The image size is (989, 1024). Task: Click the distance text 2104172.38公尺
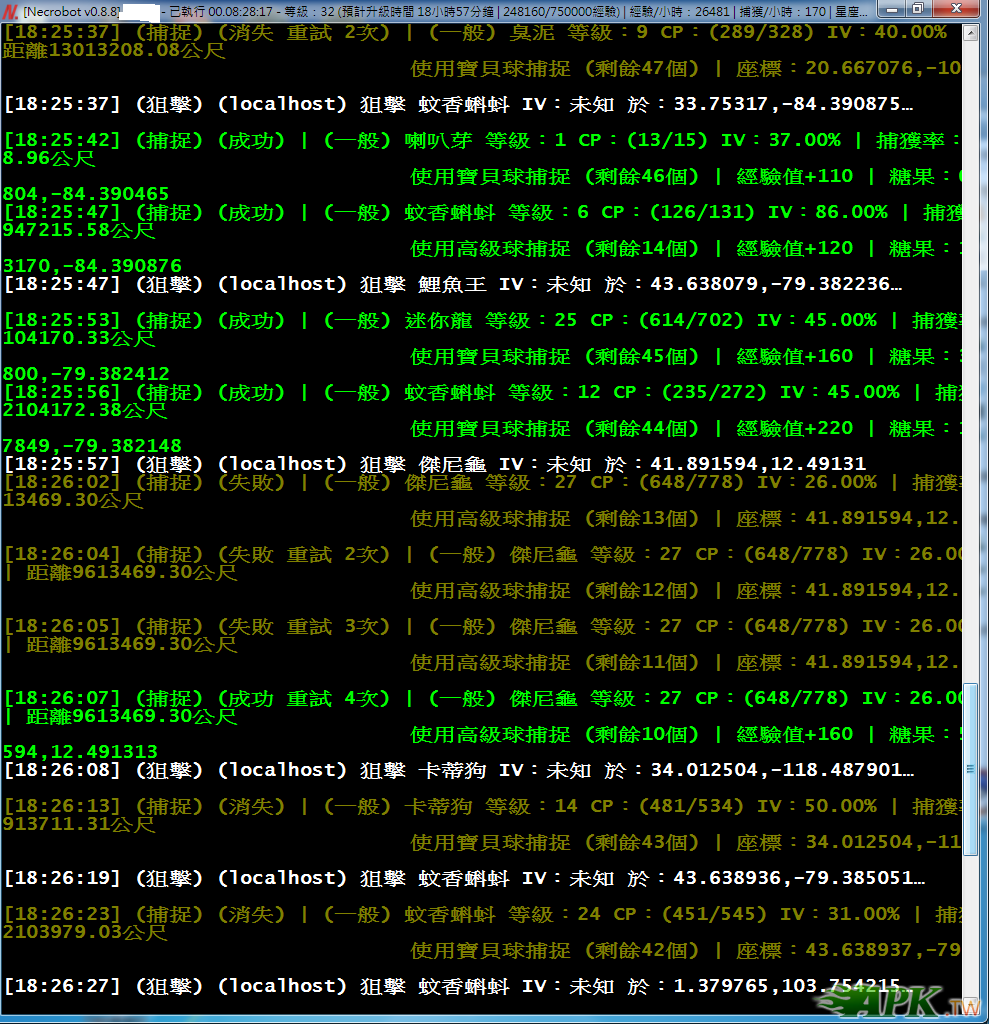(x=85, y=409)
